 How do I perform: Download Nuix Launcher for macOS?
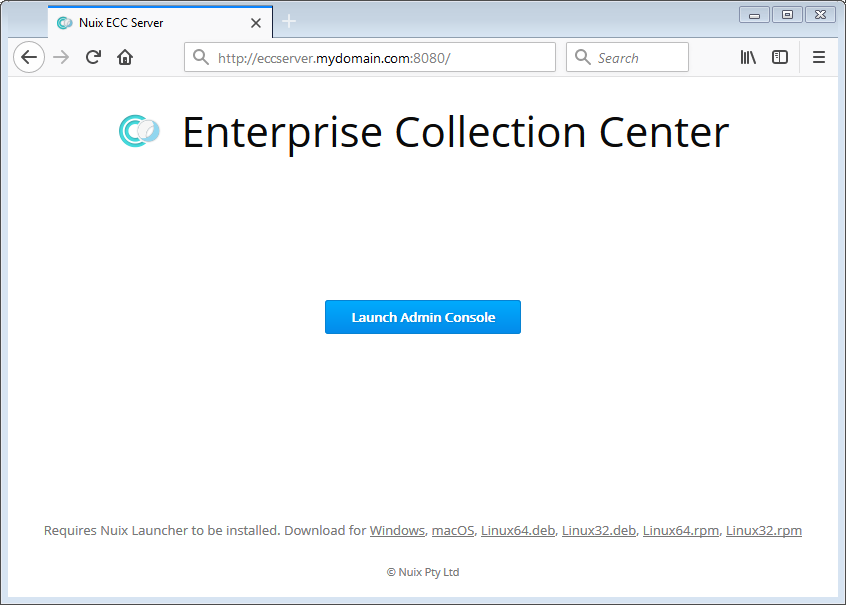[453, 531]
